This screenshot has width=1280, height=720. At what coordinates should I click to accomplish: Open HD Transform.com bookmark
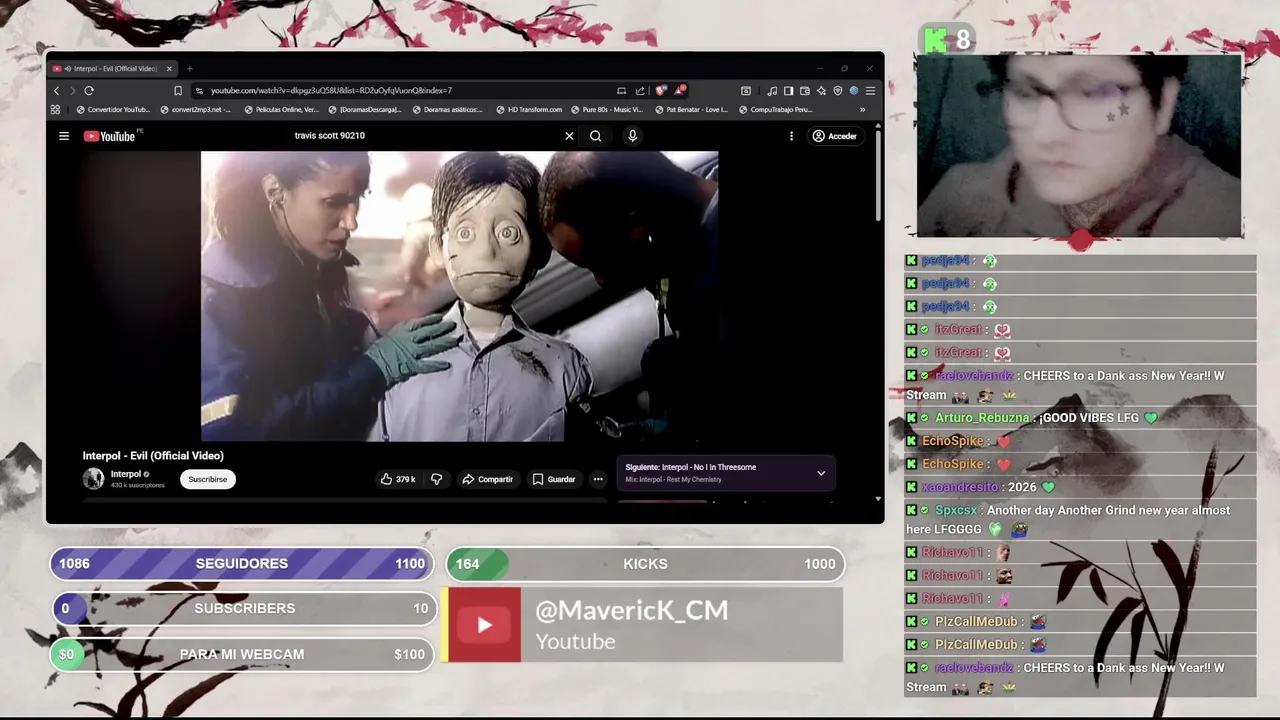[529, 110]
